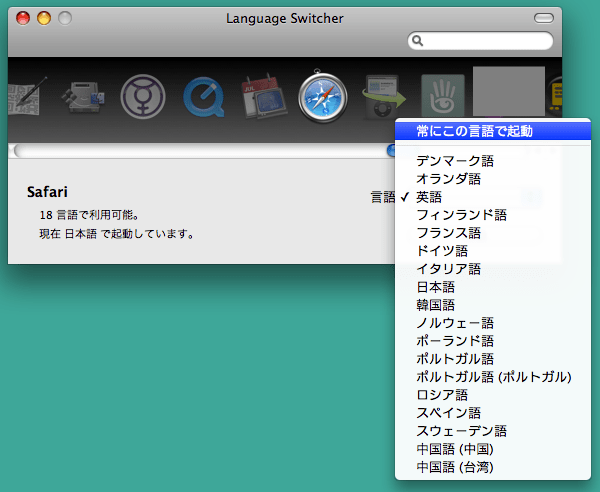Image resolution: width=600 pixels, height=492 pixels.
Task: Click the purple Mercury symbol app icon
Action: coord(143,97)
